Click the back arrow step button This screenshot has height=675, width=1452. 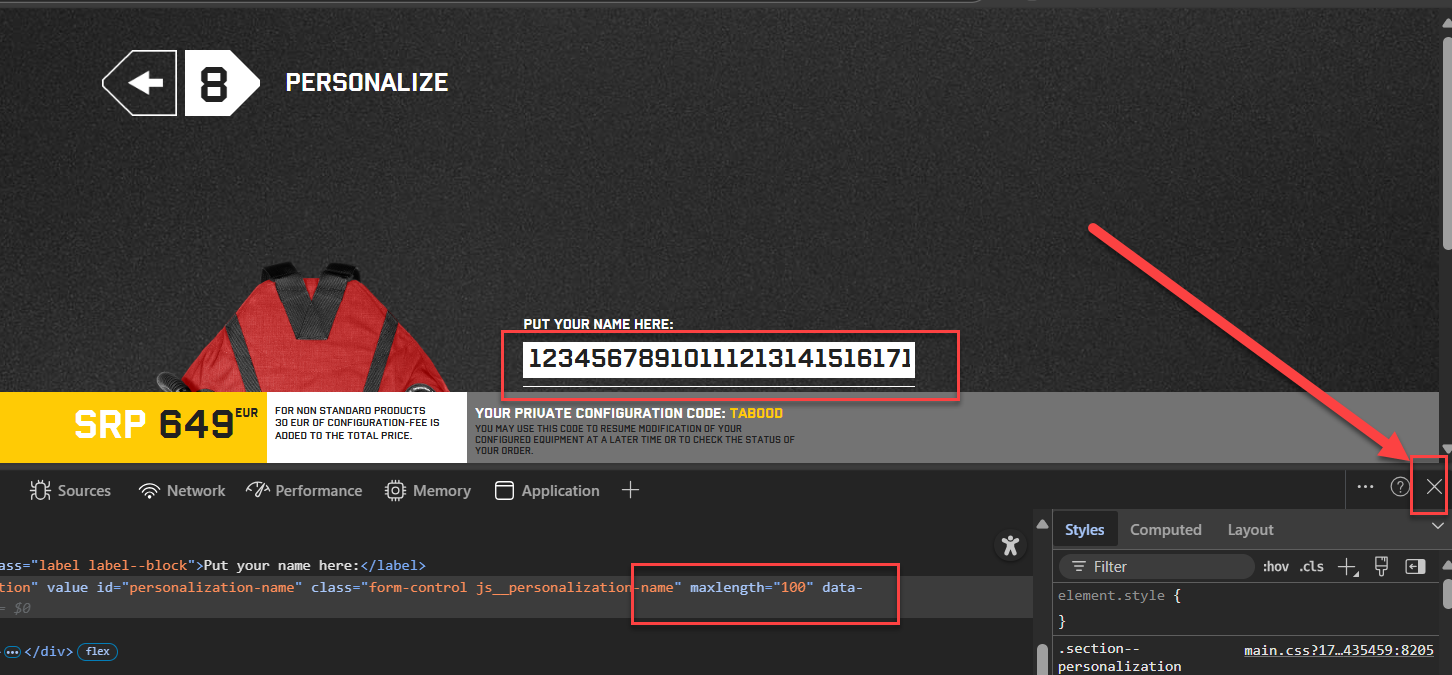(140, 83)
